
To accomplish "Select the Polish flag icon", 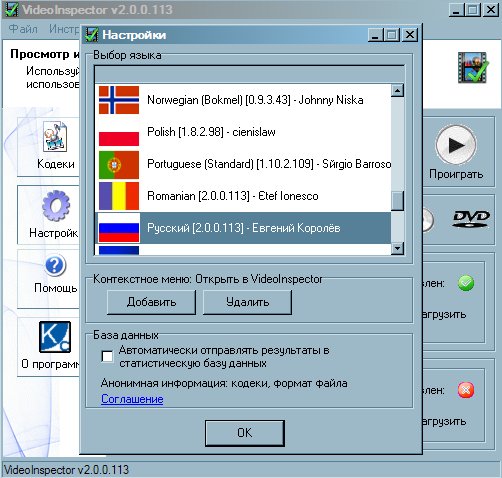I will point(119,132).
